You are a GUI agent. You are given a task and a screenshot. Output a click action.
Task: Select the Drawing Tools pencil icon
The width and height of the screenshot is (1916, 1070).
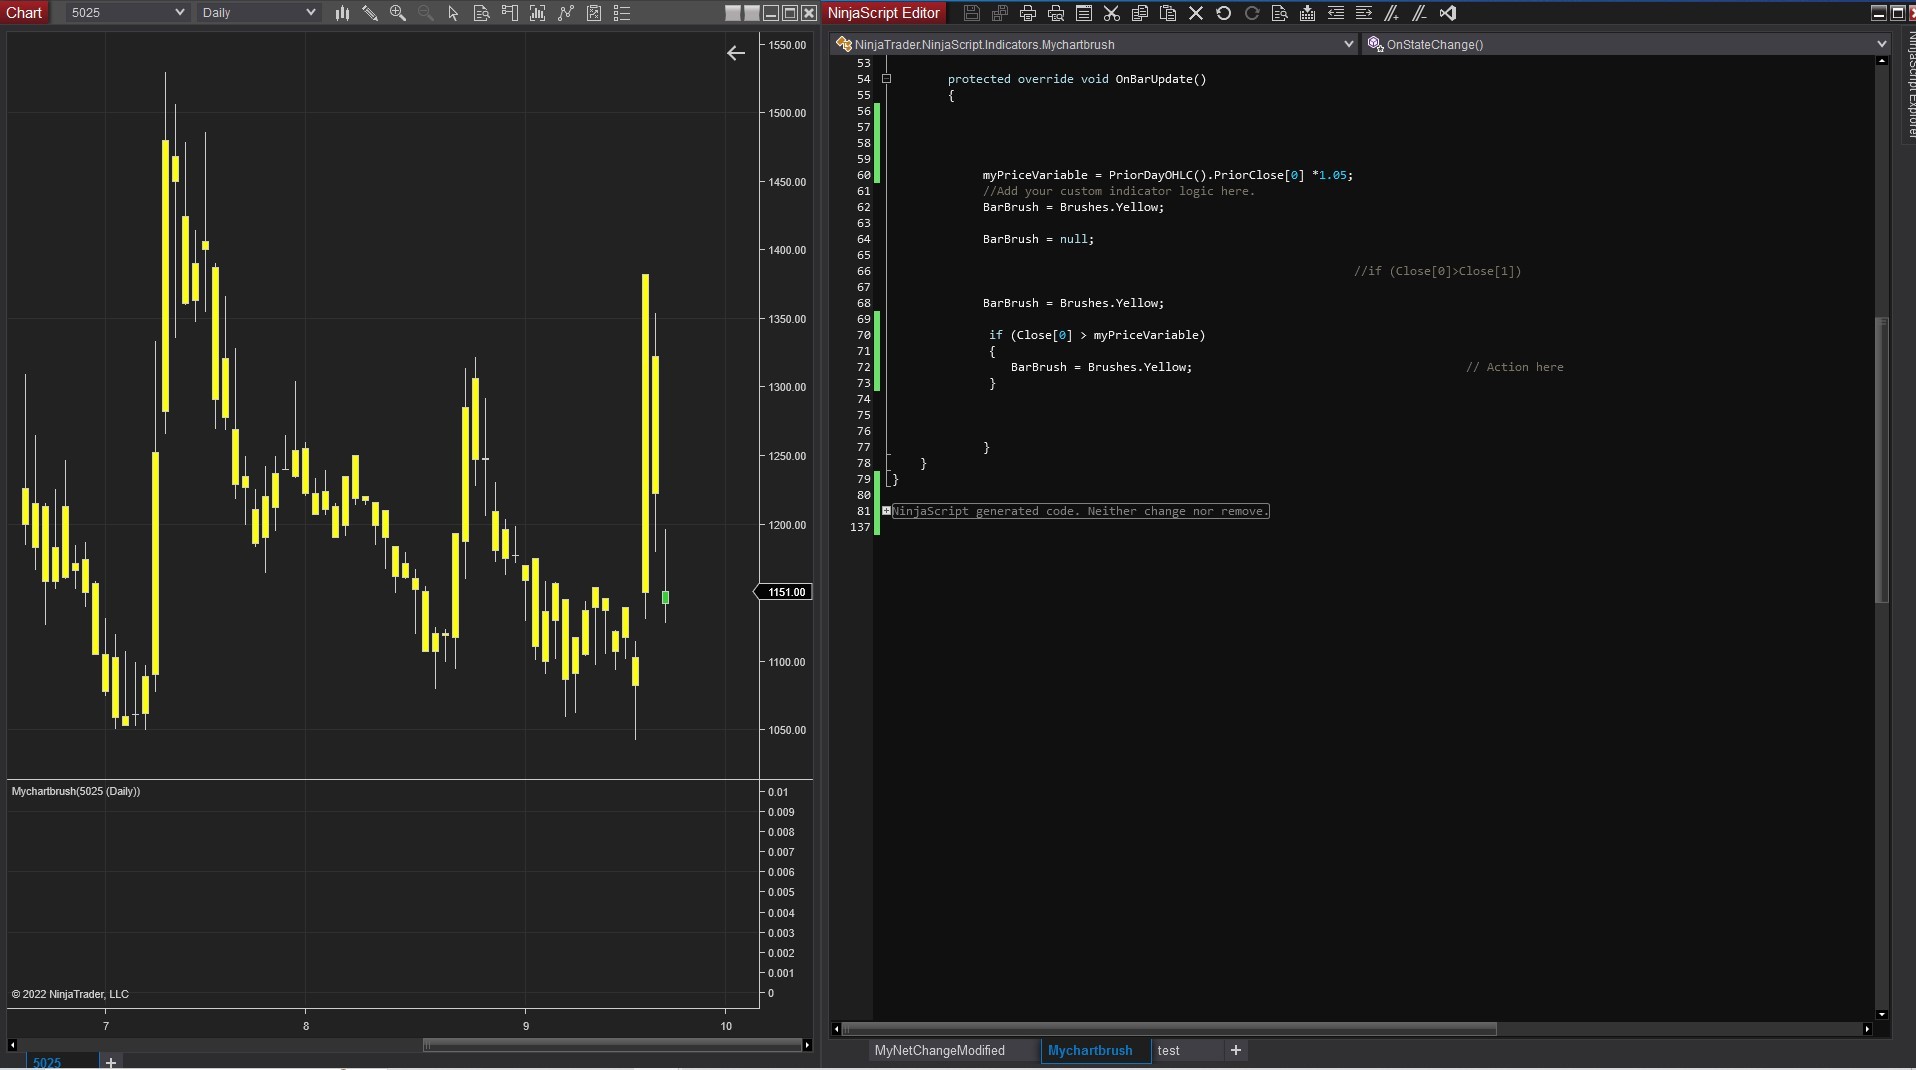coord(369,13)
